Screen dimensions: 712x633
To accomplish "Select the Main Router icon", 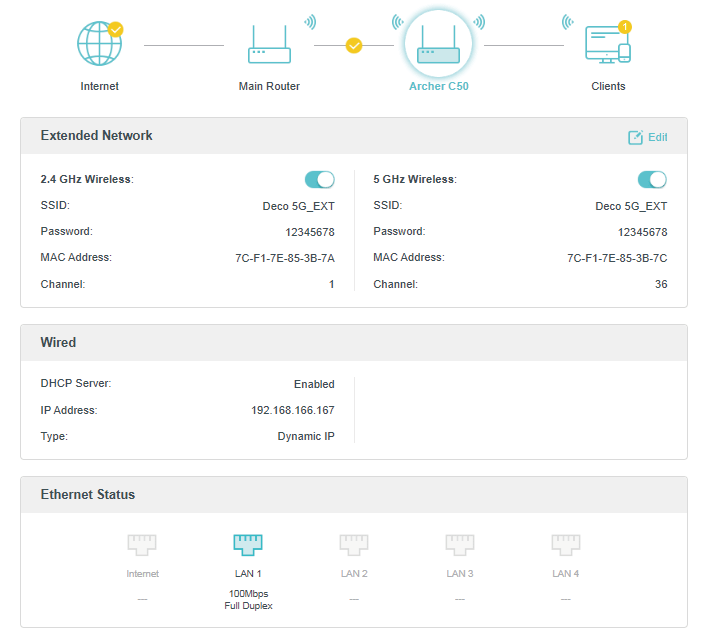I will click(269, 44).
